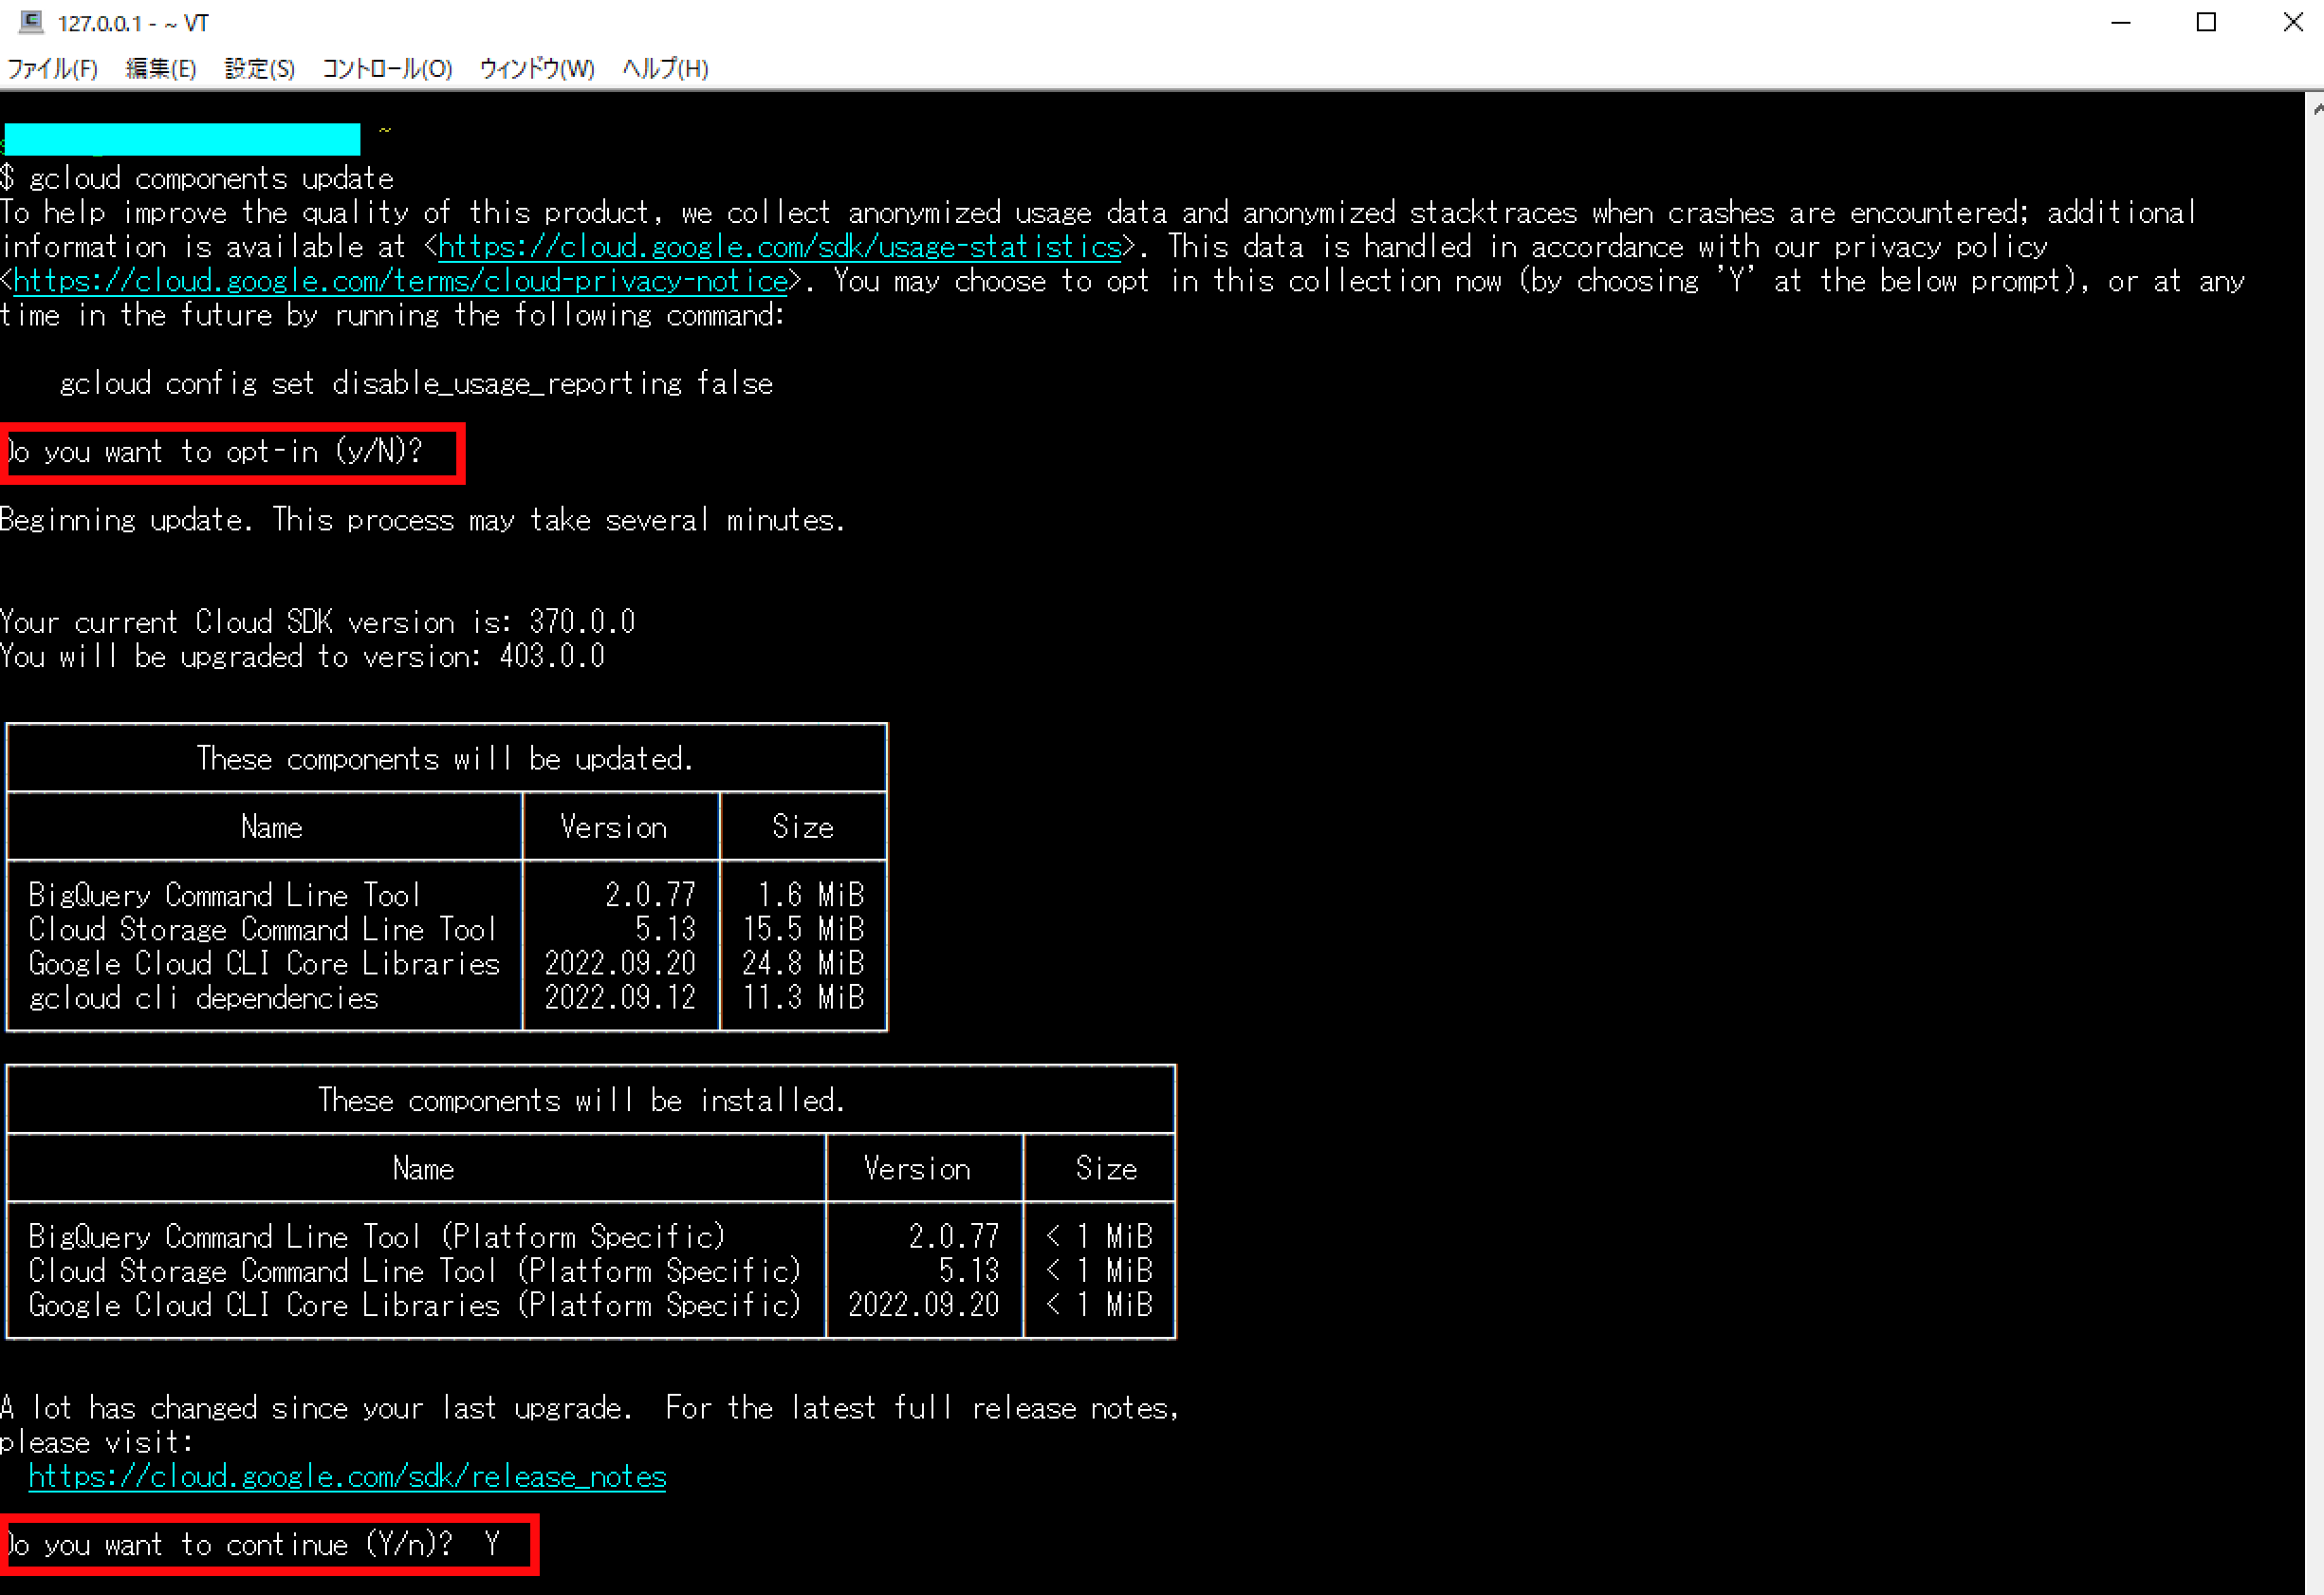Viewport: 2324px width, 1595px height.
Task: Maximize the terminal window
Action: (2207, 22)
